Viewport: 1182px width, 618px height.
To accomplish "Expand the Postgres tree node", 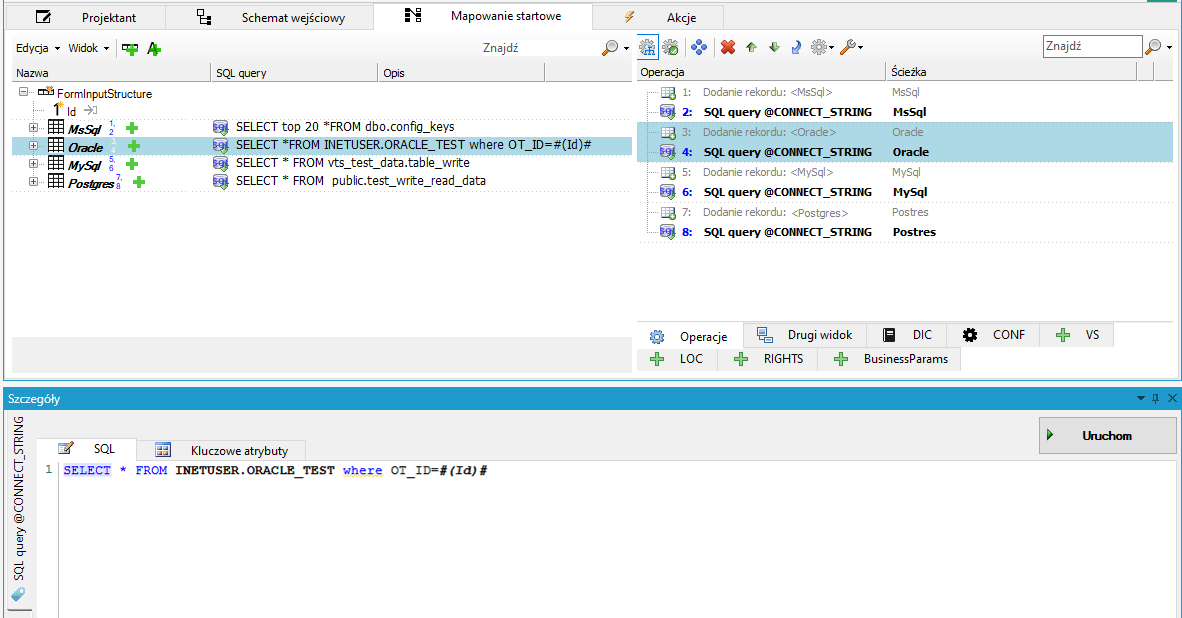I will [33, 182].
